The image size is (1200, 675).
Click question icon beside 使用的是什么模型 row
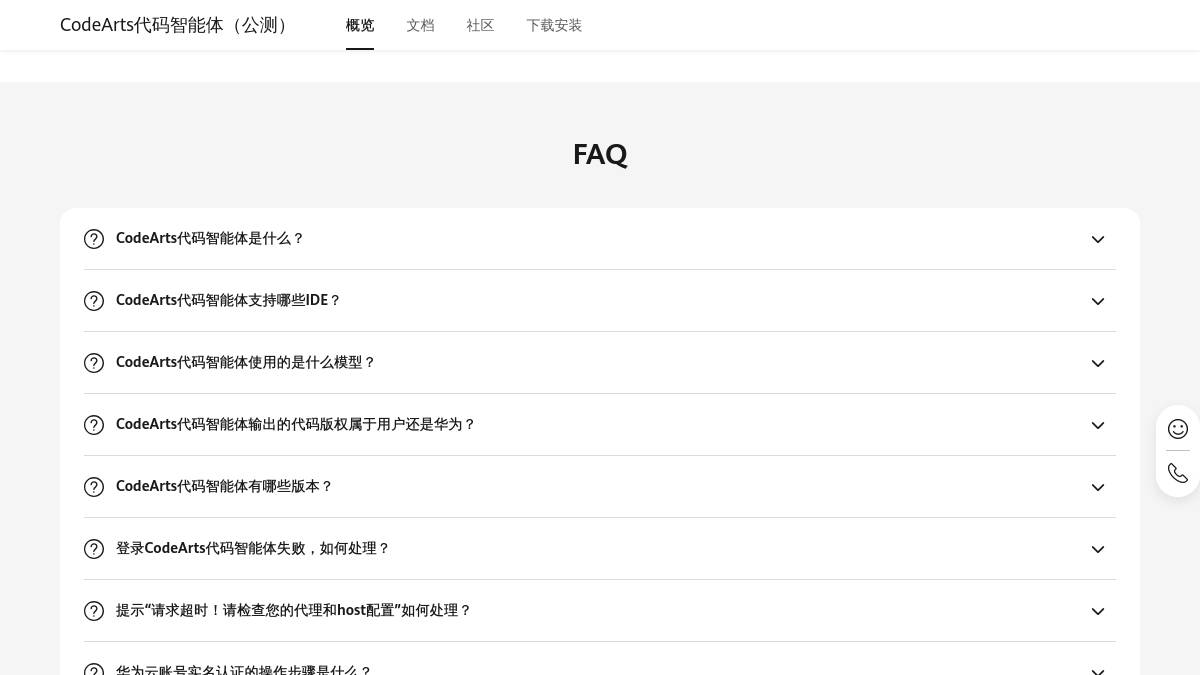[x=94, y=363]
